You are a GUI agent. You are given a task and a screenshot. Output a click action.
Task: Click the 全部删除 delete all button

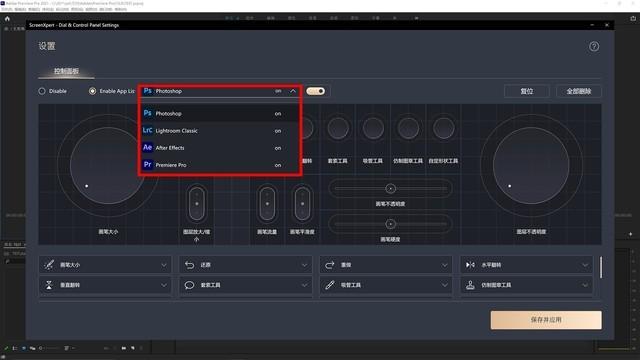click(579, 91)
